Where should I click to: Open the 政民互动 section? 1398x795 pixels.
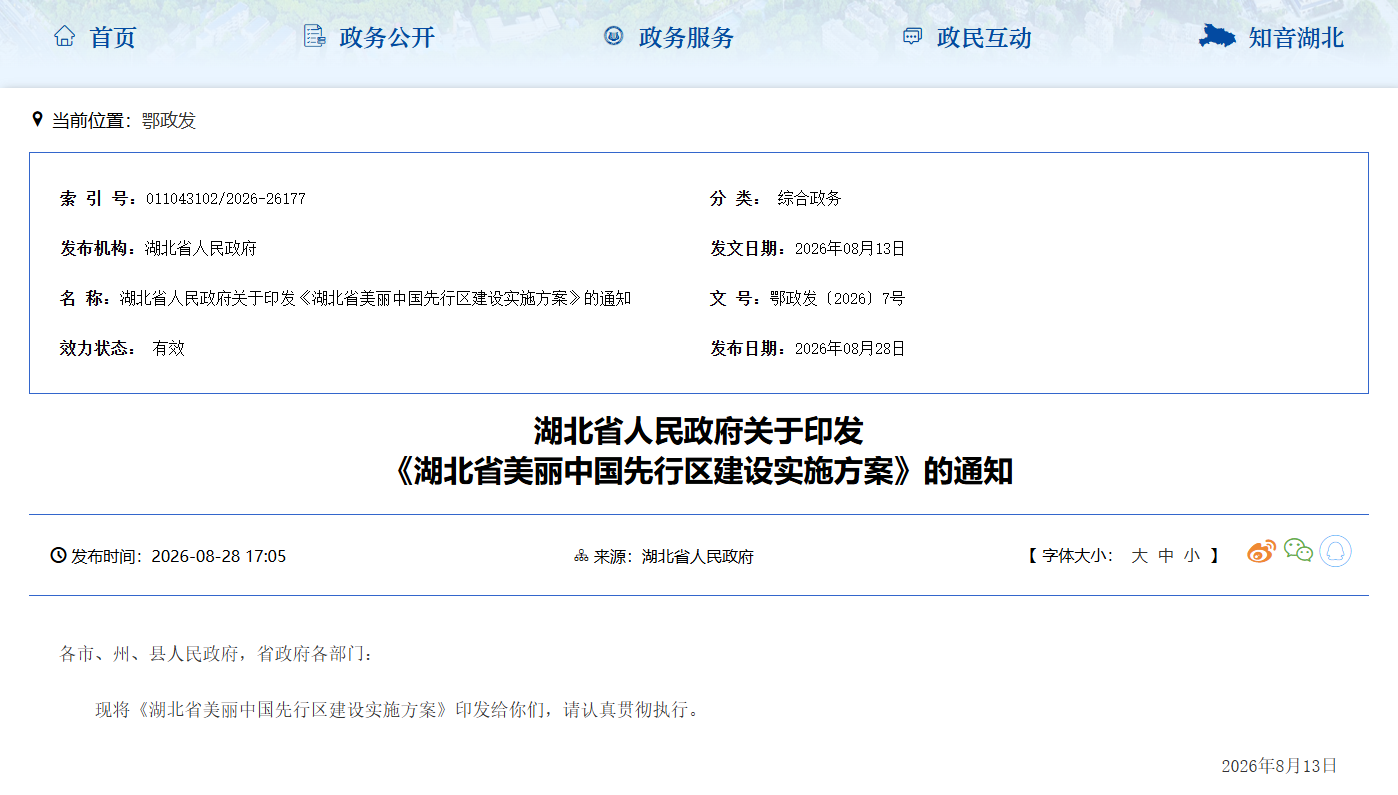(x=984, y=38)
